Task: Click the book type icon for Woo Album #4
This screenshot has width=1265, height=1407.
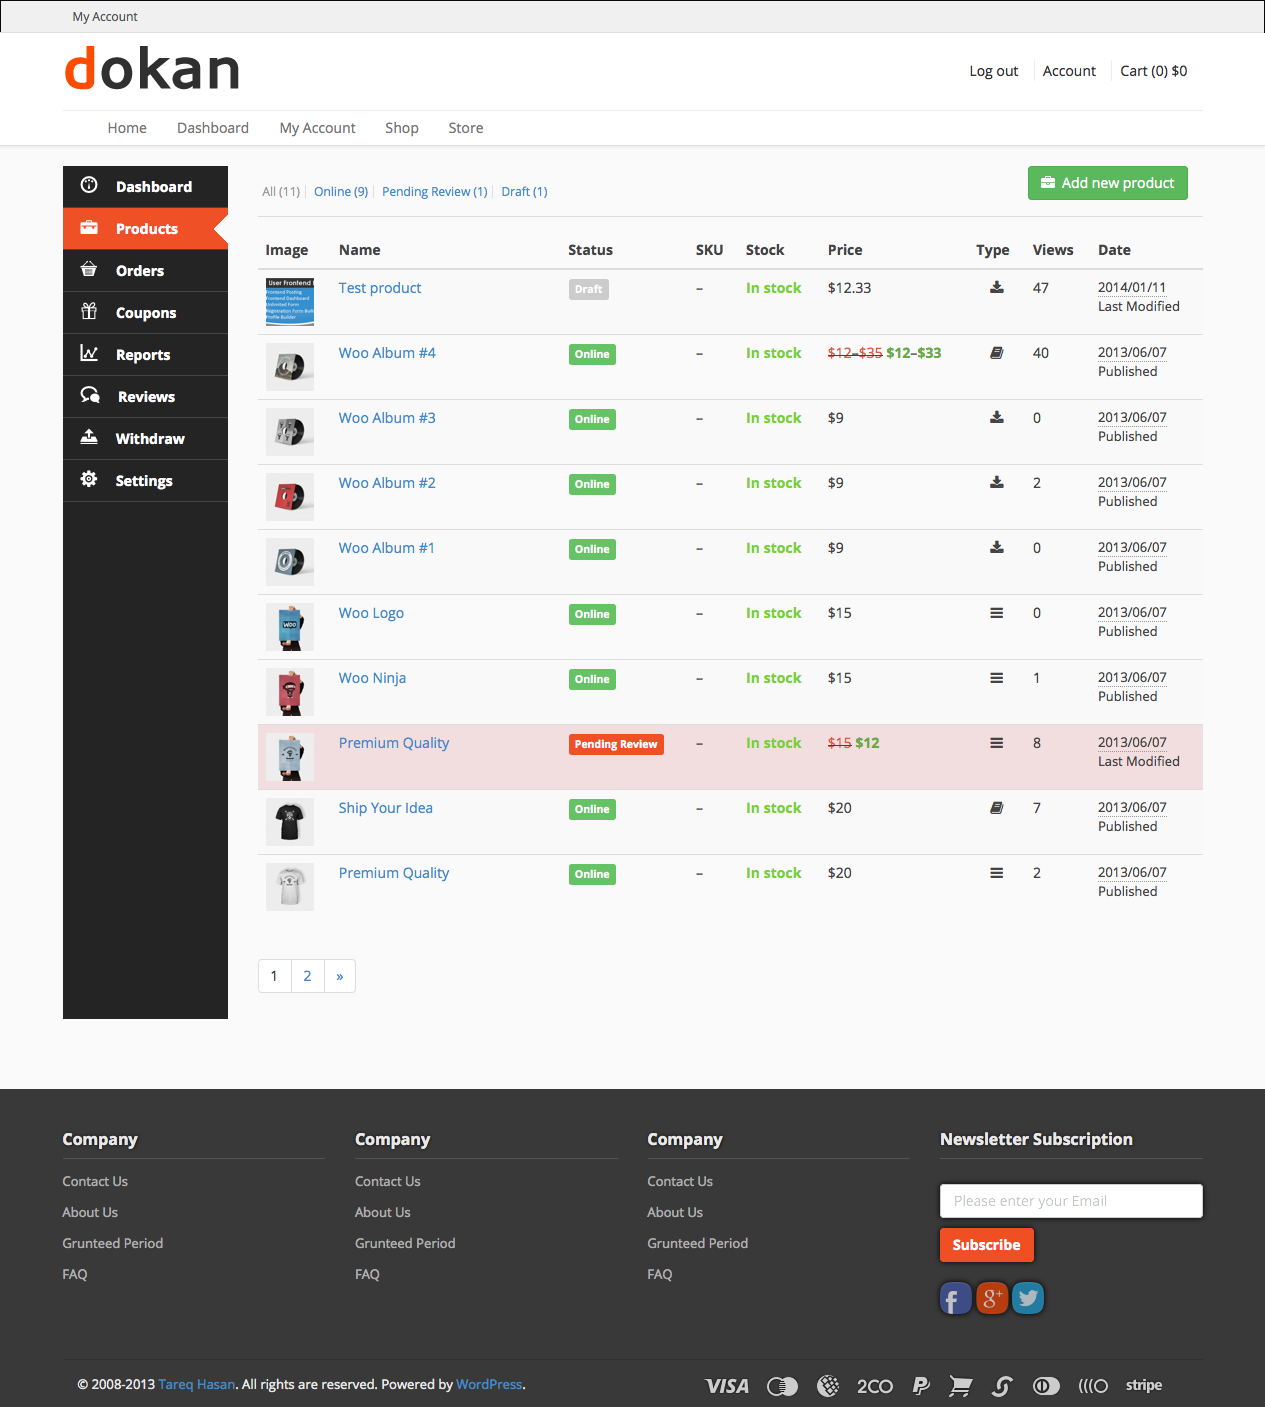Action: (x=997, y=352)
